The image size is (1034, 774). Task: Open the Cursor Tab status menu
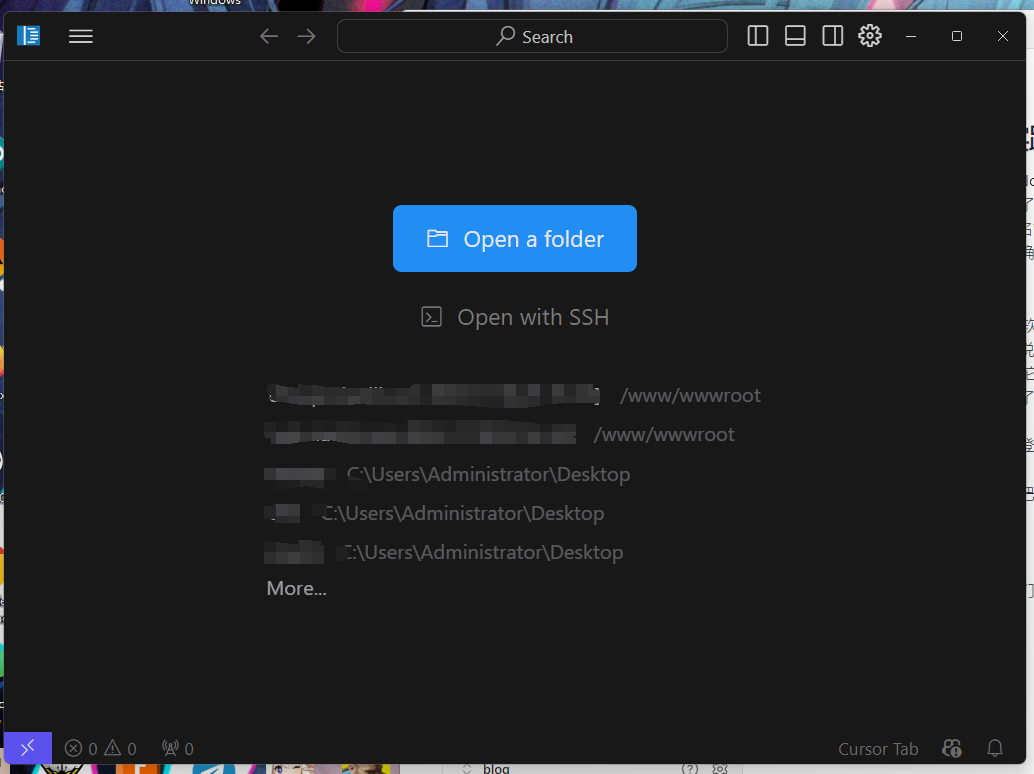(x=877, y=749)
